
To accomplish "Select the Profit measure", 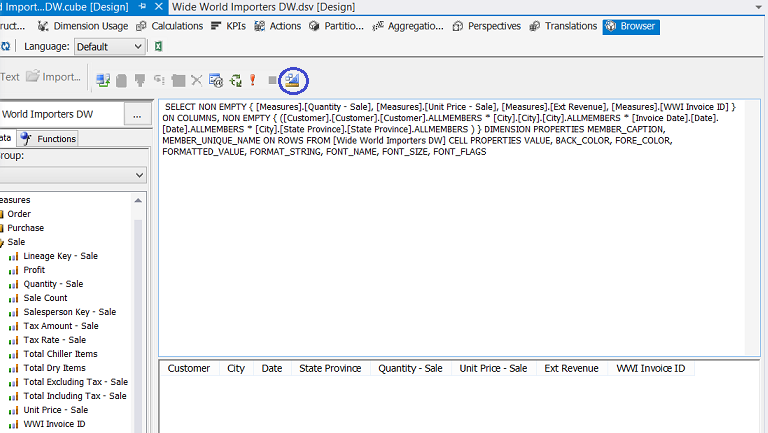I will pos(34,270).
